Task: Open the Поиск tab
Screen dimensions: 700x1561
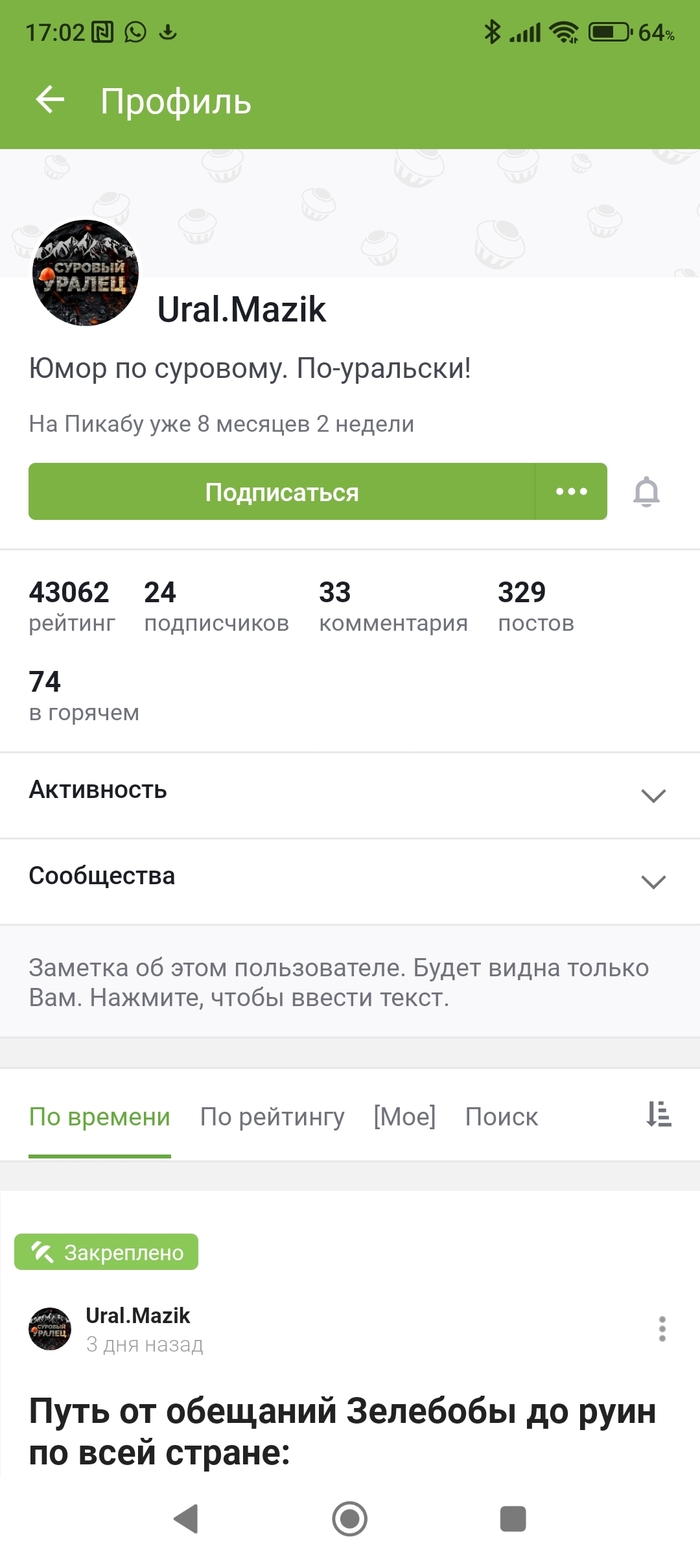Action: [x=501, y=1117]
